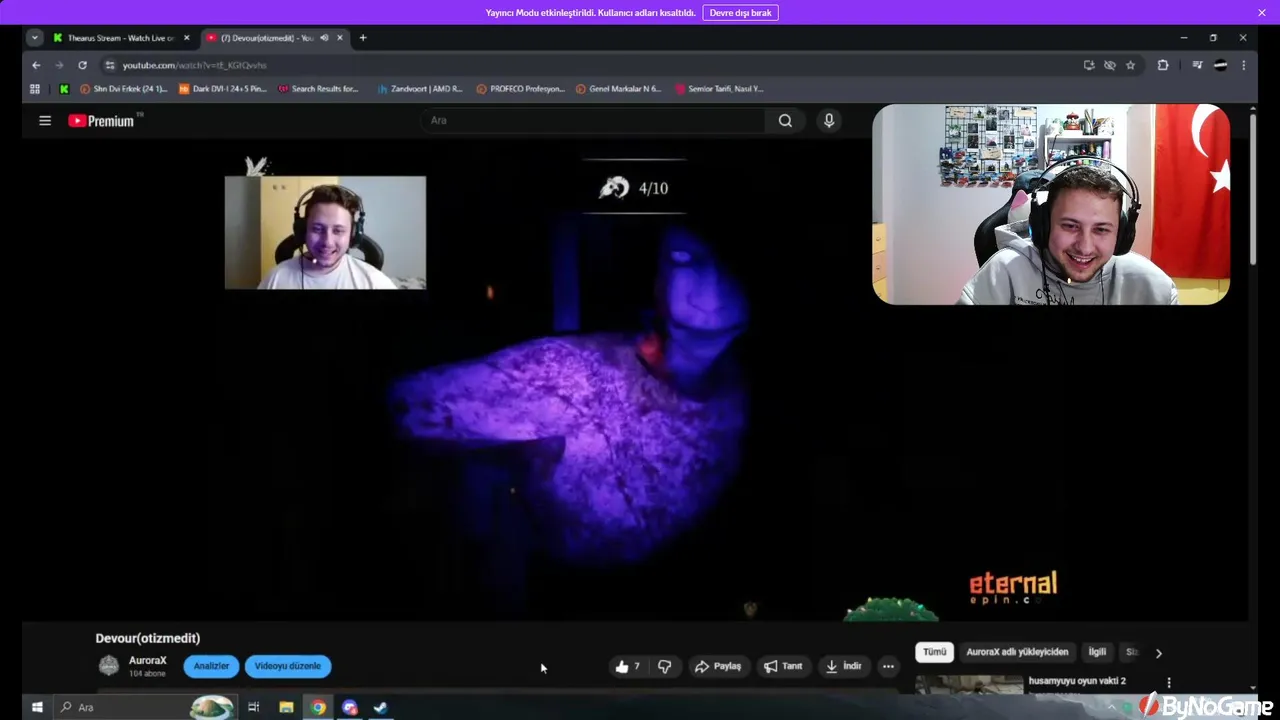Select AuroraX adlı yükleyiciden chip
Viewport: 1280px width, 720px height.
tap(1017, 652)
